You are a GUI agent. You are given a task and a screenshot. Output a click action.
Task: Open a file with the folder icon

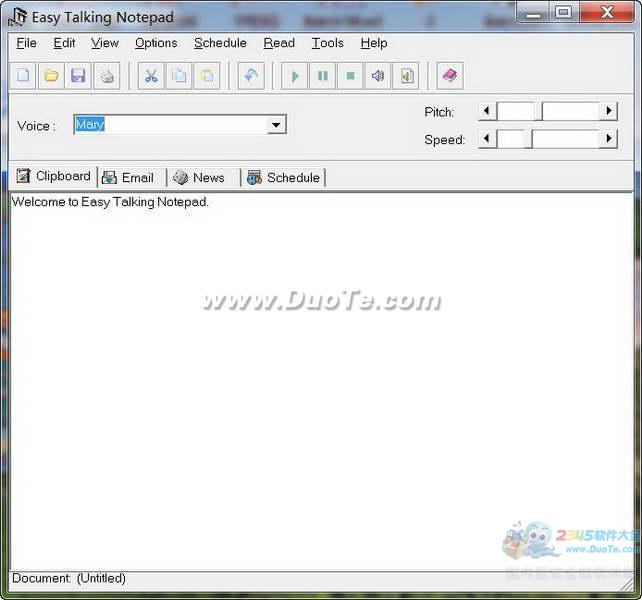51,76
